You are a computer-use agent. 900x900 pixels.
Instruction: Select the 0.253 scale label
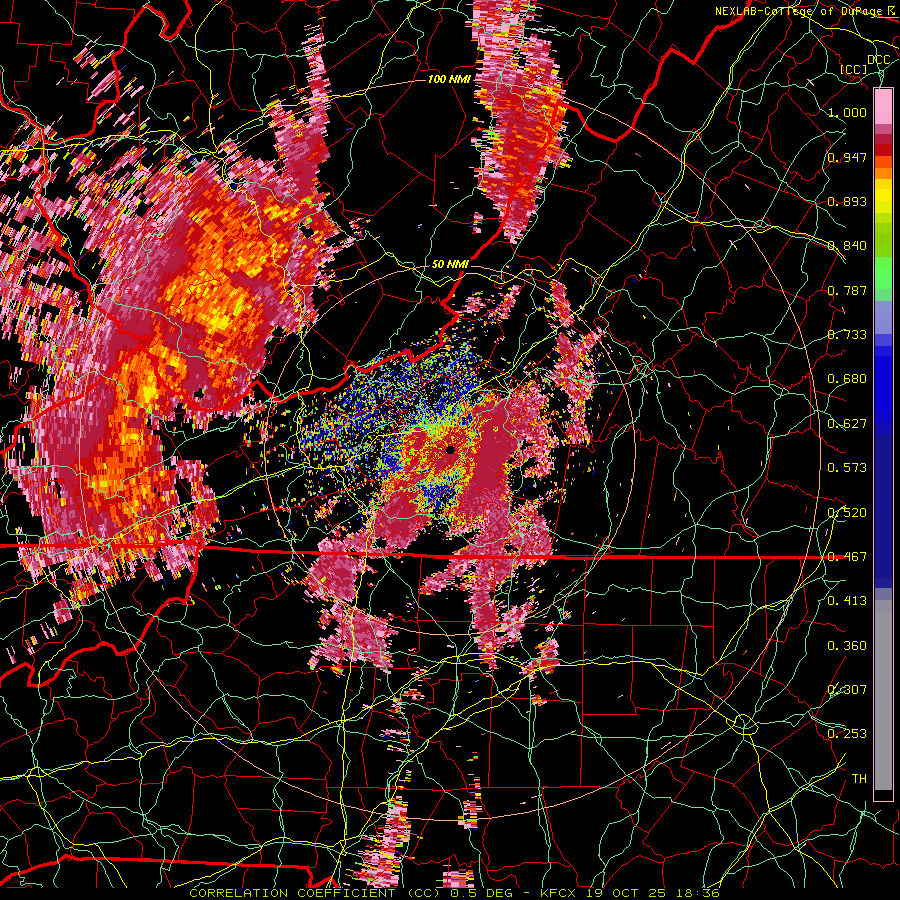point(847,734)
